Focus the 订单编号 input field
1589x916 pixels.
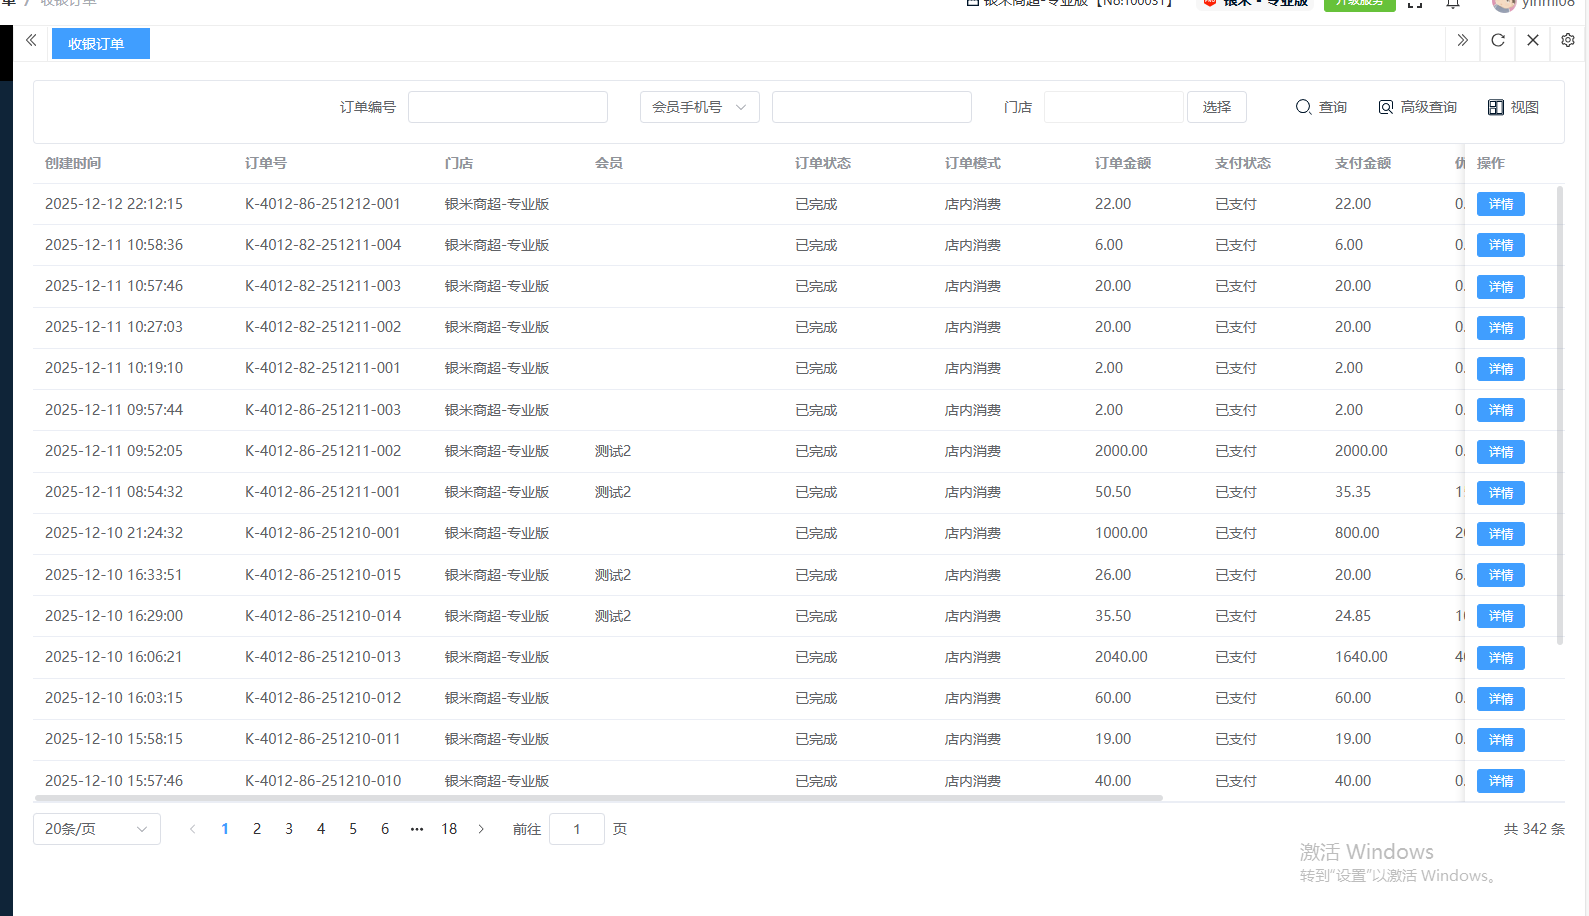pos(507,107)
